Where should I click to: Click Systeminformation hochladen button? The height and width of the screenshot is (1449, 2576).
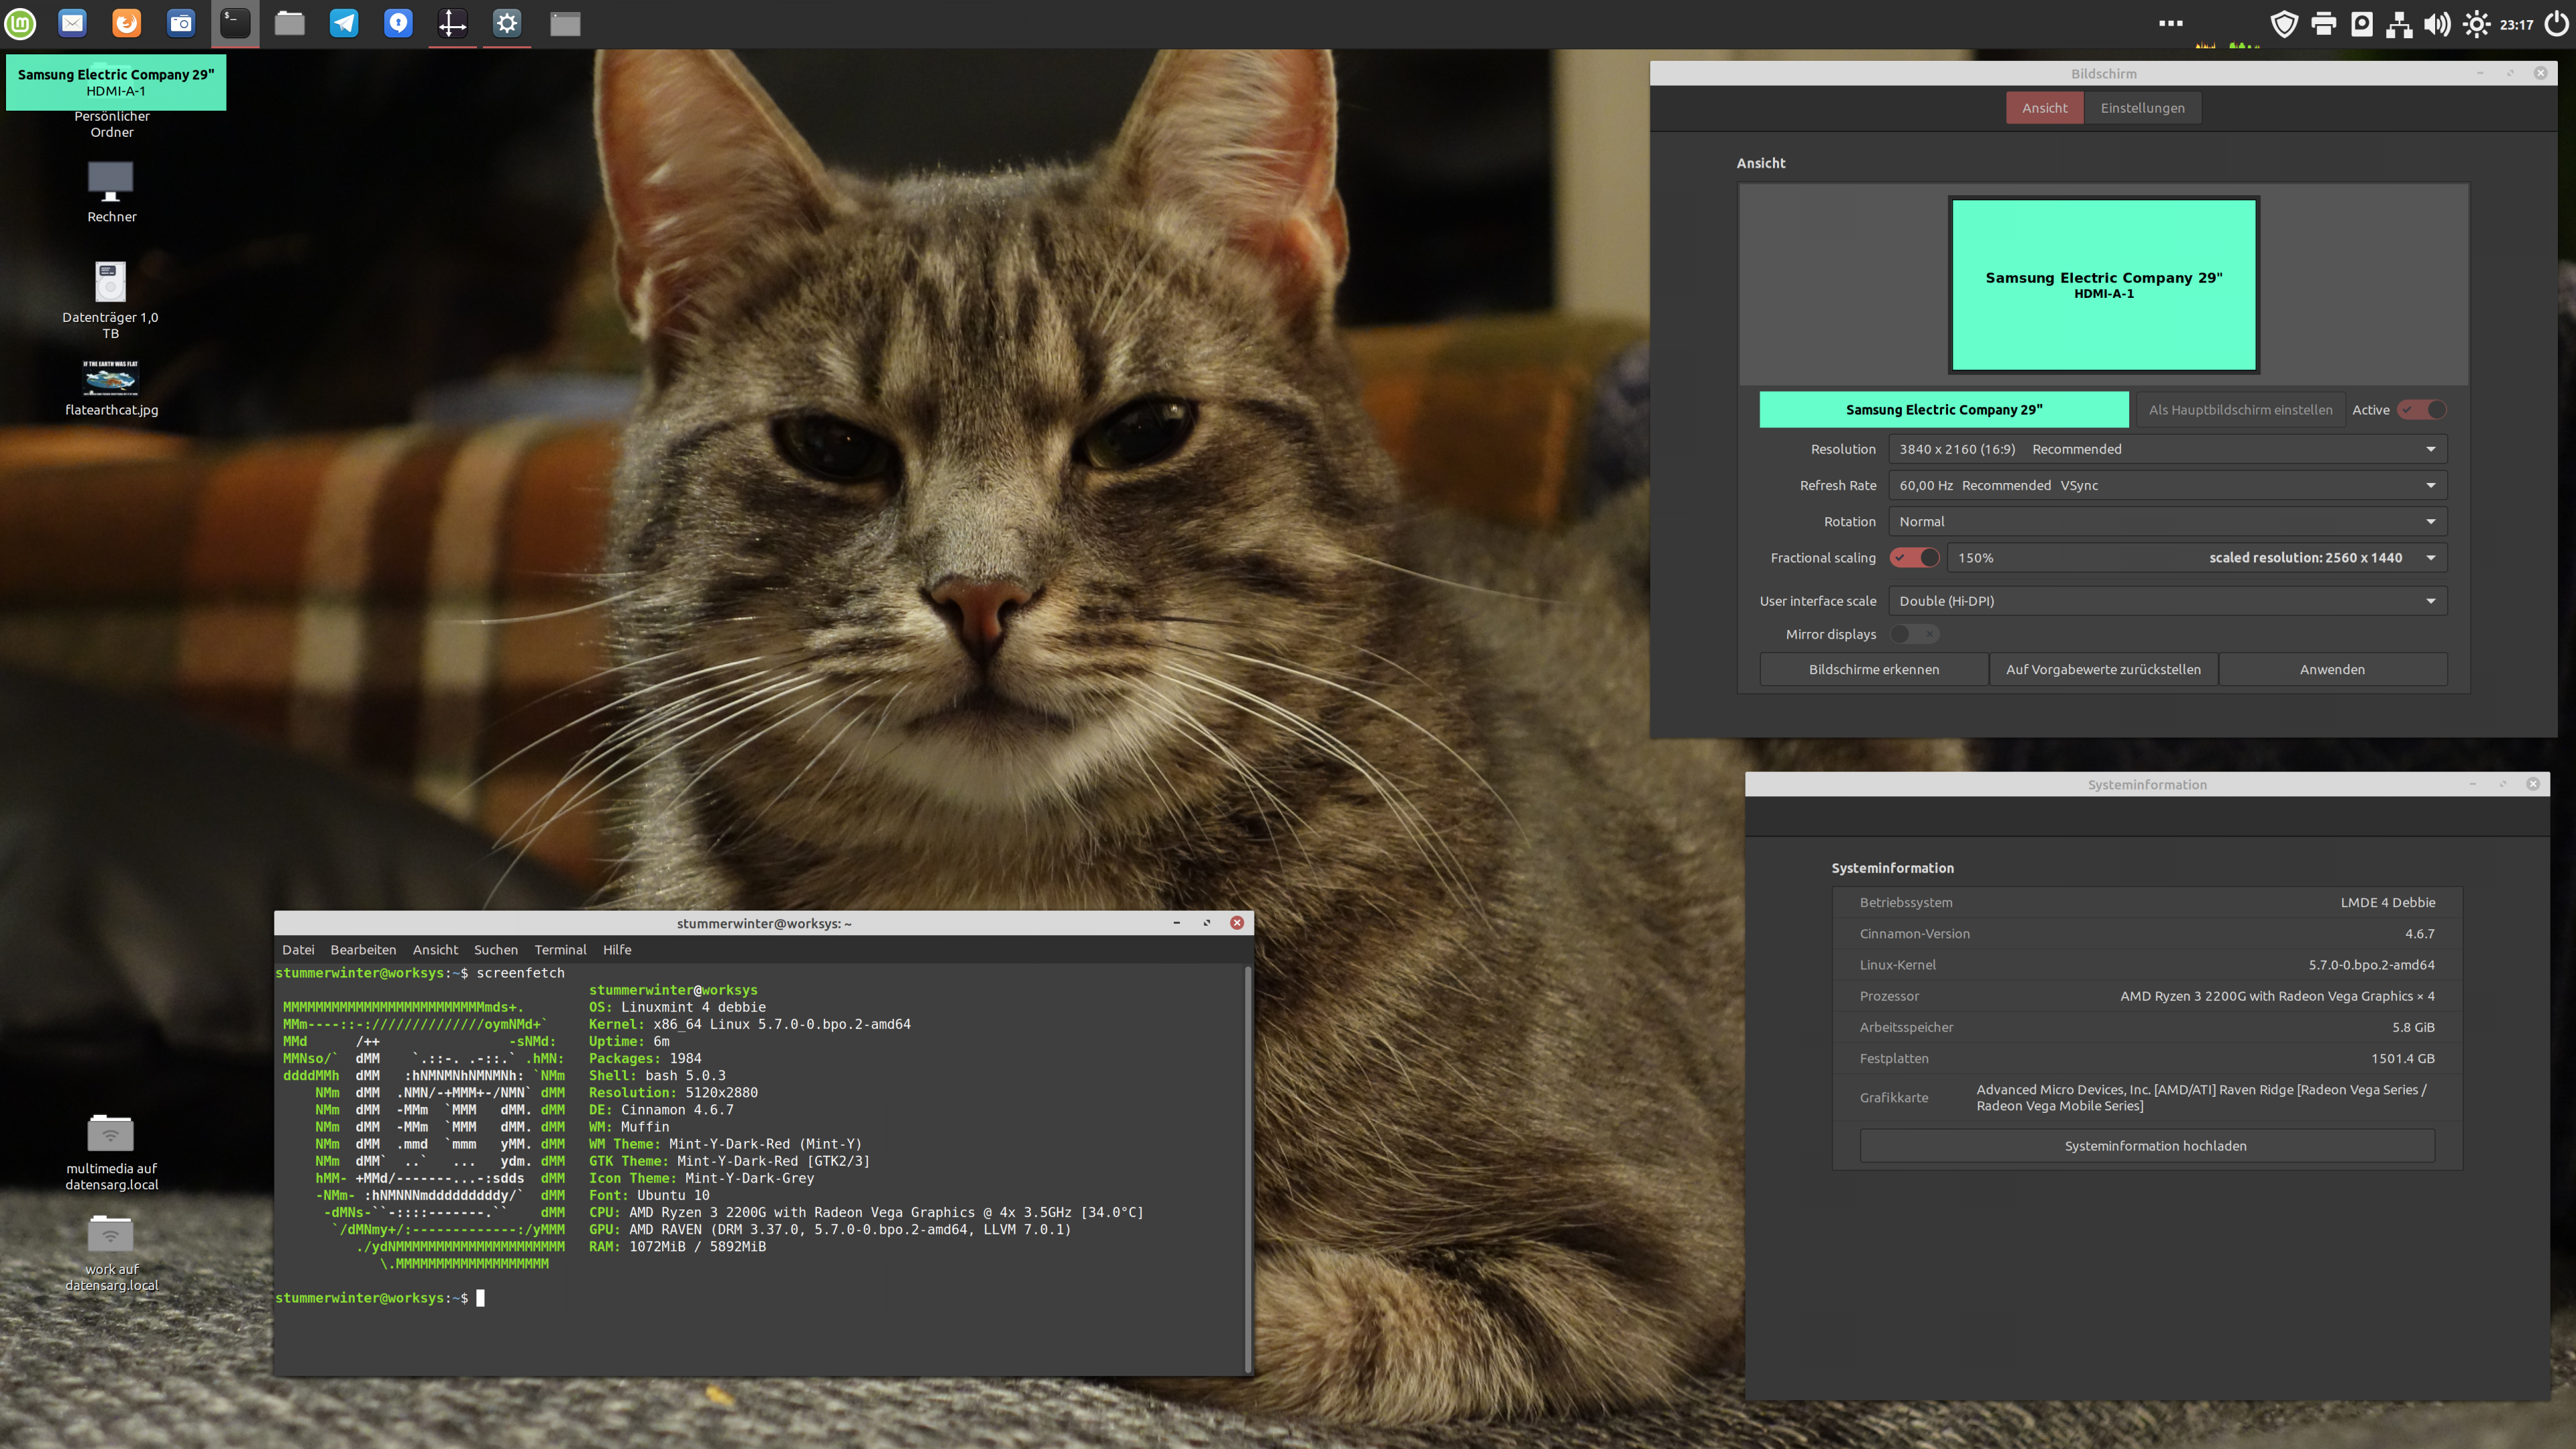pos(2155,1146)
